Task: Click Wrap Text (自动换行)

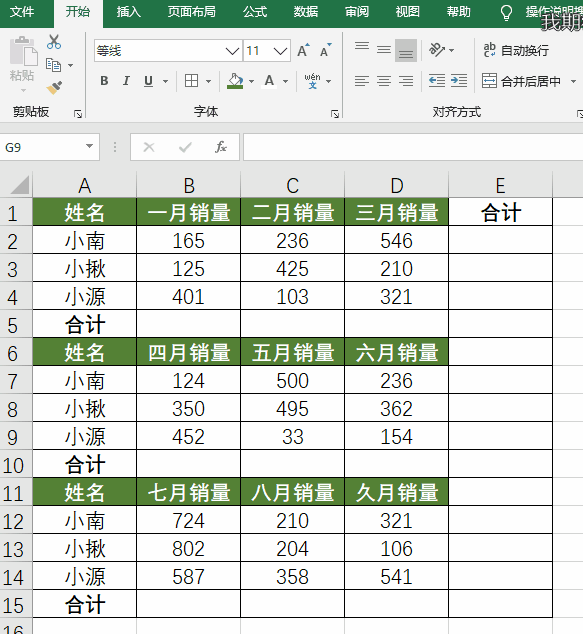Action: pos(516,50)
